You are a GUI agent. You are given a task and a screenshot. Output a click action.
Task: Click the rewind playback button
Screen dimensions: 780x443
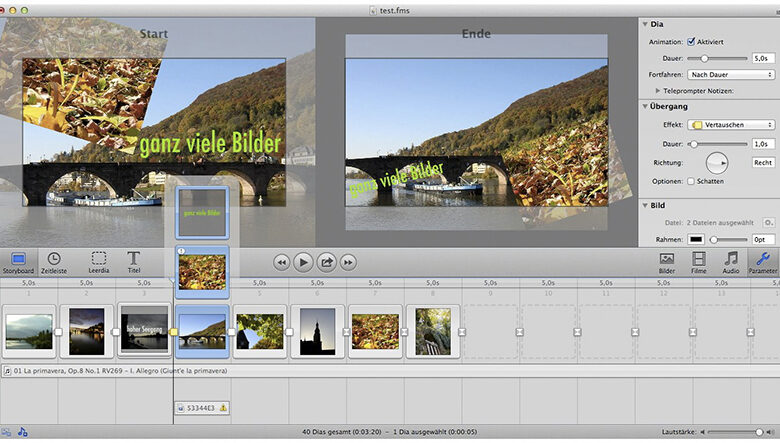tap(282, 262)
